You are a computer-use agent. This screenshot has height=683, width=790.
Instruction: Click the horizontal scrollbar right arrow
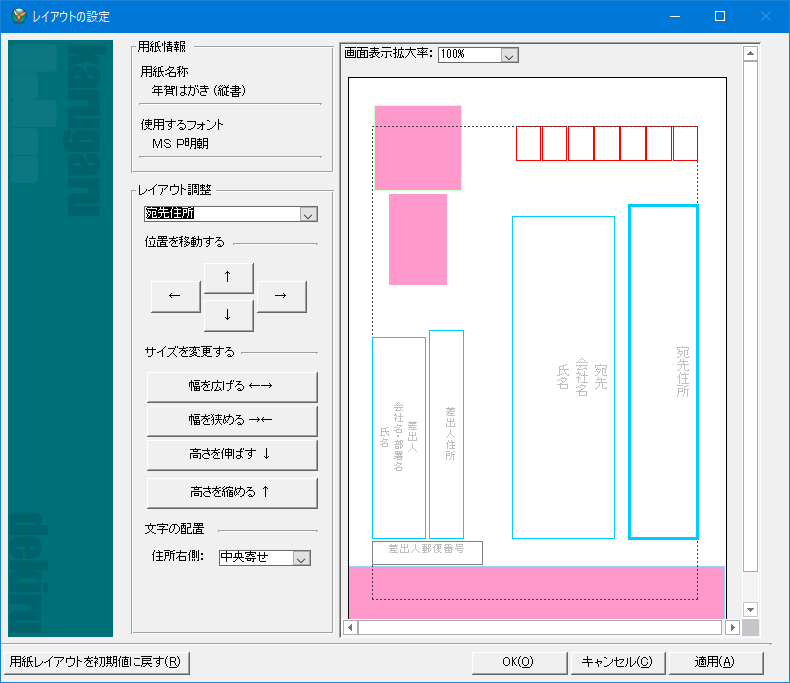point(733,627)
